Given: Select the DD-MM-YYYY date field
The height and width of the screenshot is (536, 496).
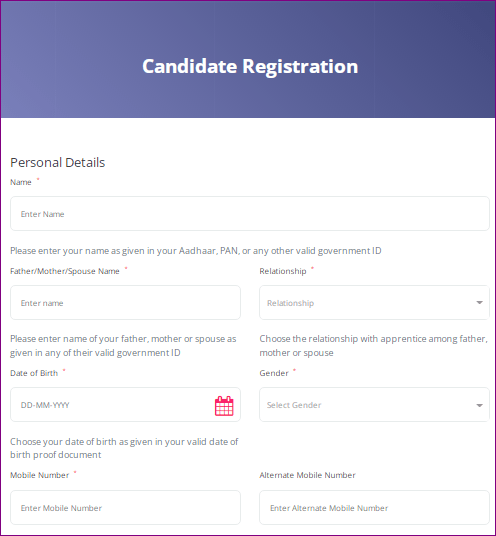Looking at the screenshot, I should click(125, 404).
